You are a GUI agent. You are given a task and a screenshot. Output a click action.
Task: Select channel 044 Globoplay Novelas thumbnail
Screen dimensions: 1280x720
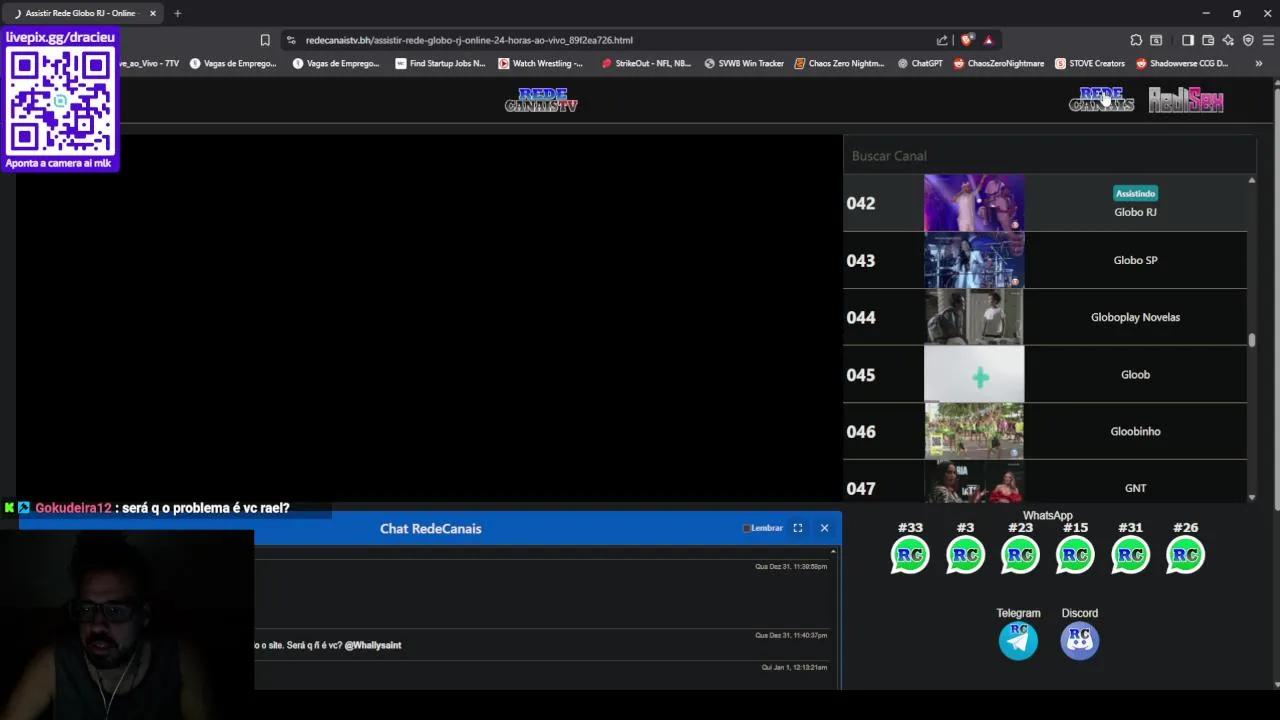coord(974,317)
